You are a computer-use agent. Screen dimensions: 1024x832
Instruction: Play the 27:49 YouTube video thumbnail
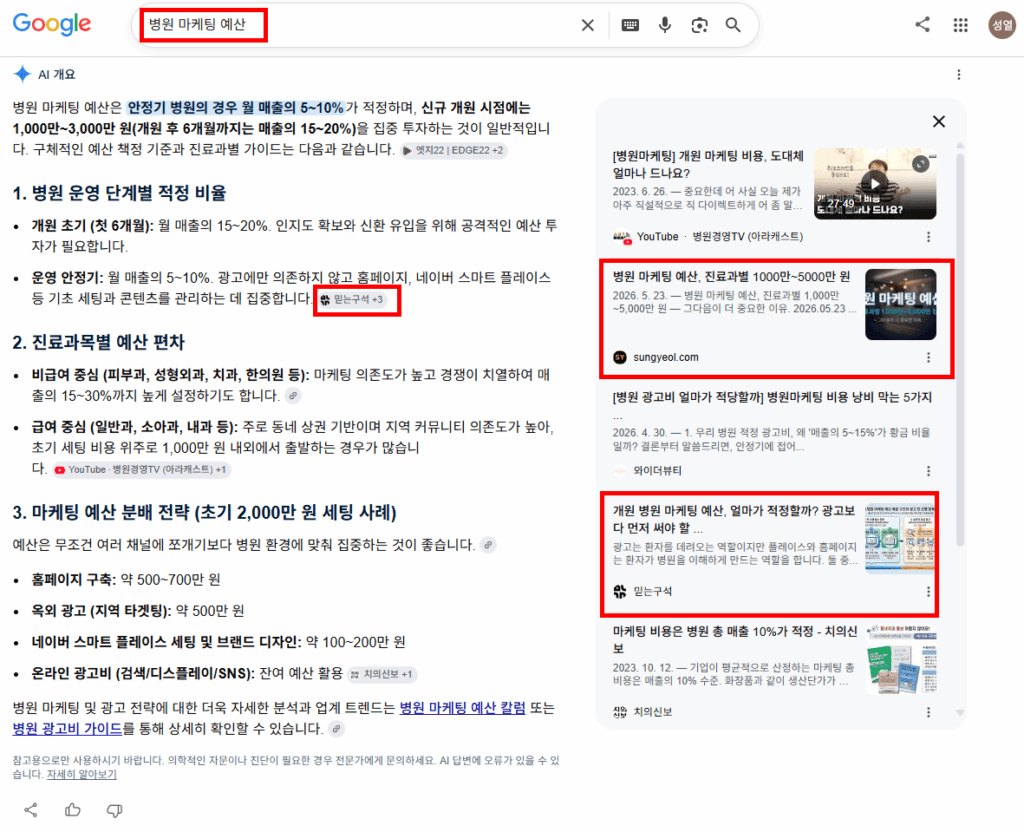875,184
